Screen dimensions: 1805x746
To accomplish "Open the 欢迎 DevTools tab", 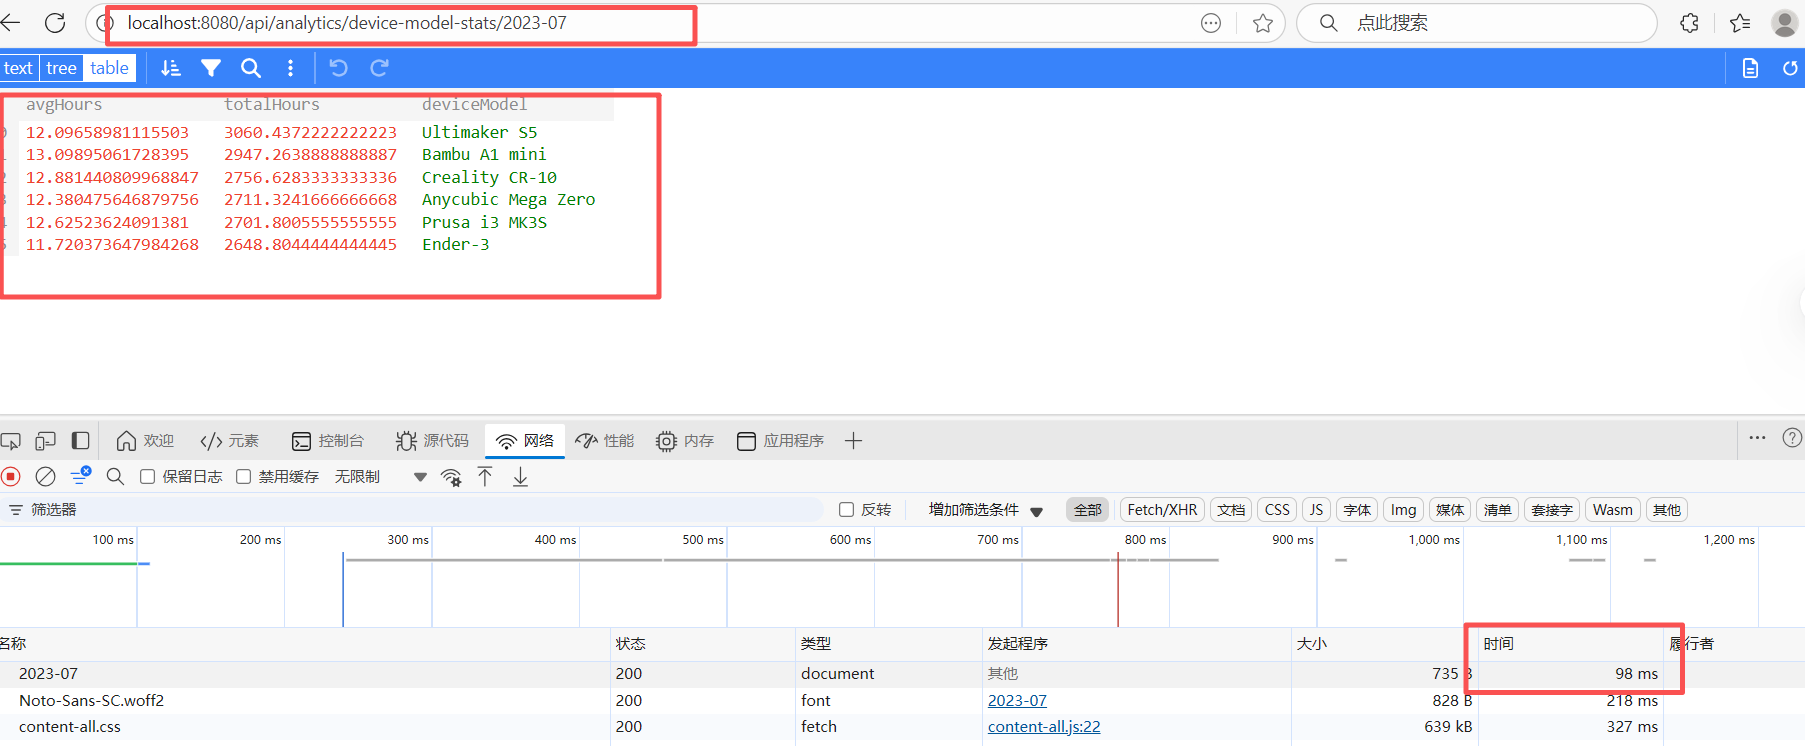I will pyautogui.click(x=145, y=441).
